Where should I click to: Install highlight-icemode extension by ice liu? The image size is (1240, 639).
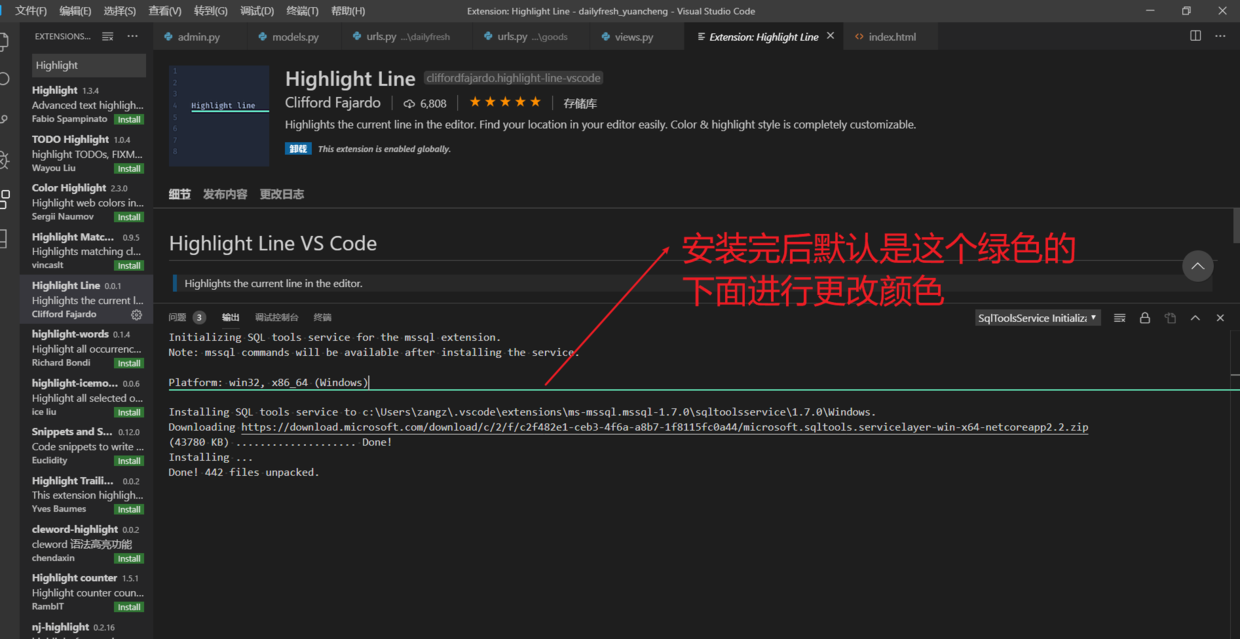tap(129, 412)
